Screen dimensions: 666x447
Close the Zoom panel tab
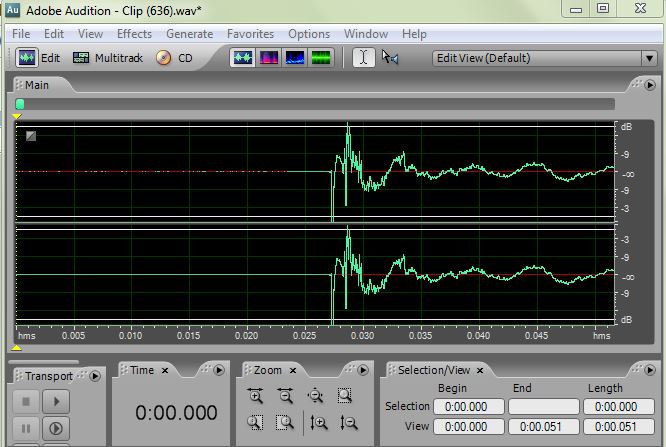(x=293, y=371)
